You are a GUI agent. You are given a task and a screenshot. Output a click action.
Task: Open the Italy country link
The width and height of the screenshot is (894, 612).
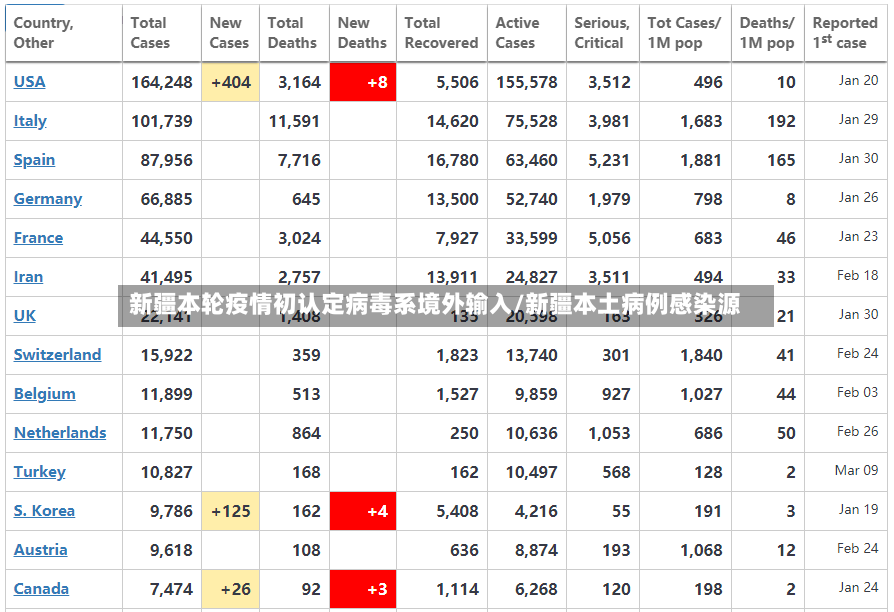[30, 121]
